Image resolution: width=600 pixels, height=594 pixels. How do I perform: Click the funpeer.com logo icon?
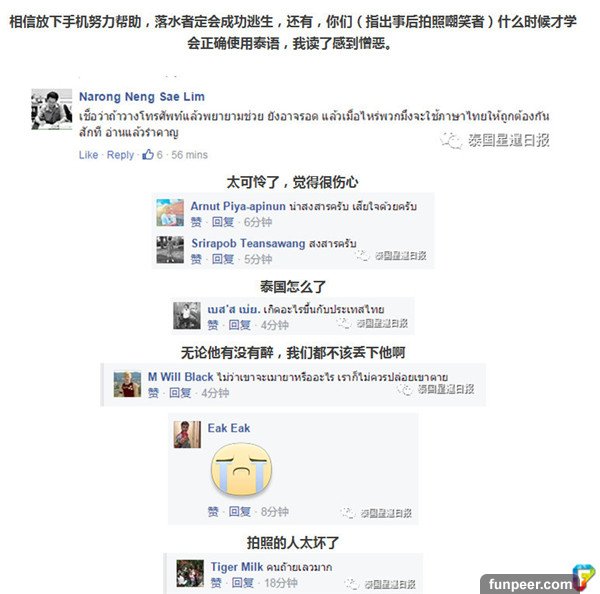pos(584,578)
